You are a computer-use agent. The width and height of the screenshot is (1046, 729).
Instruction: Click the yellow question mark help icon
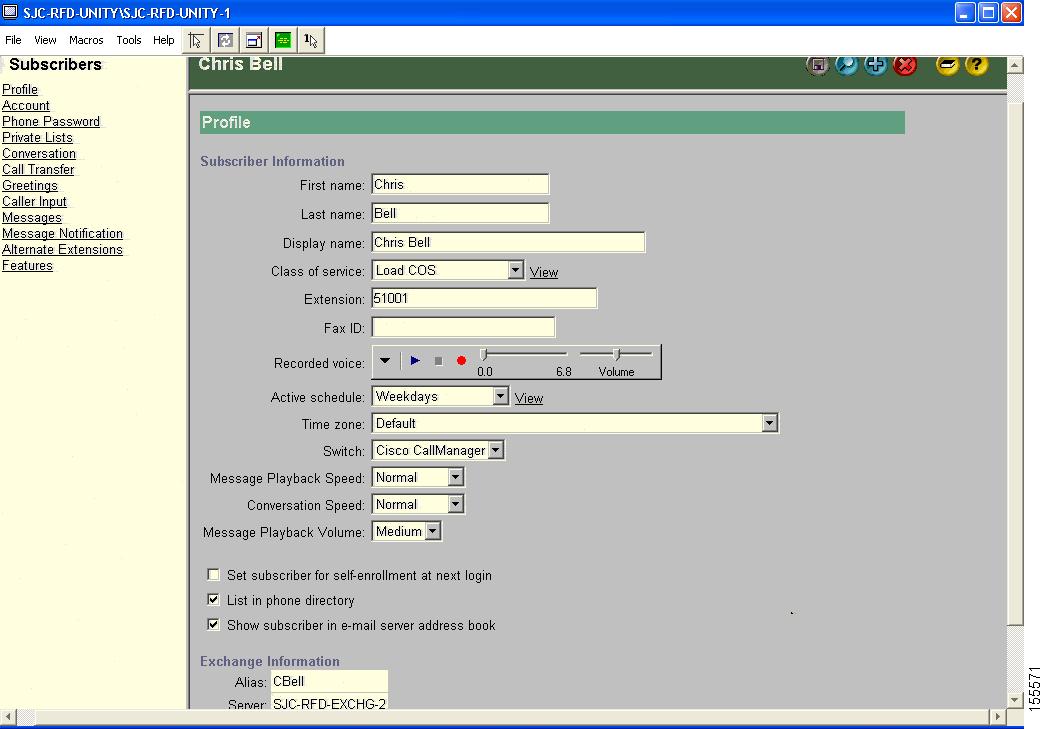tap(976, 64)
